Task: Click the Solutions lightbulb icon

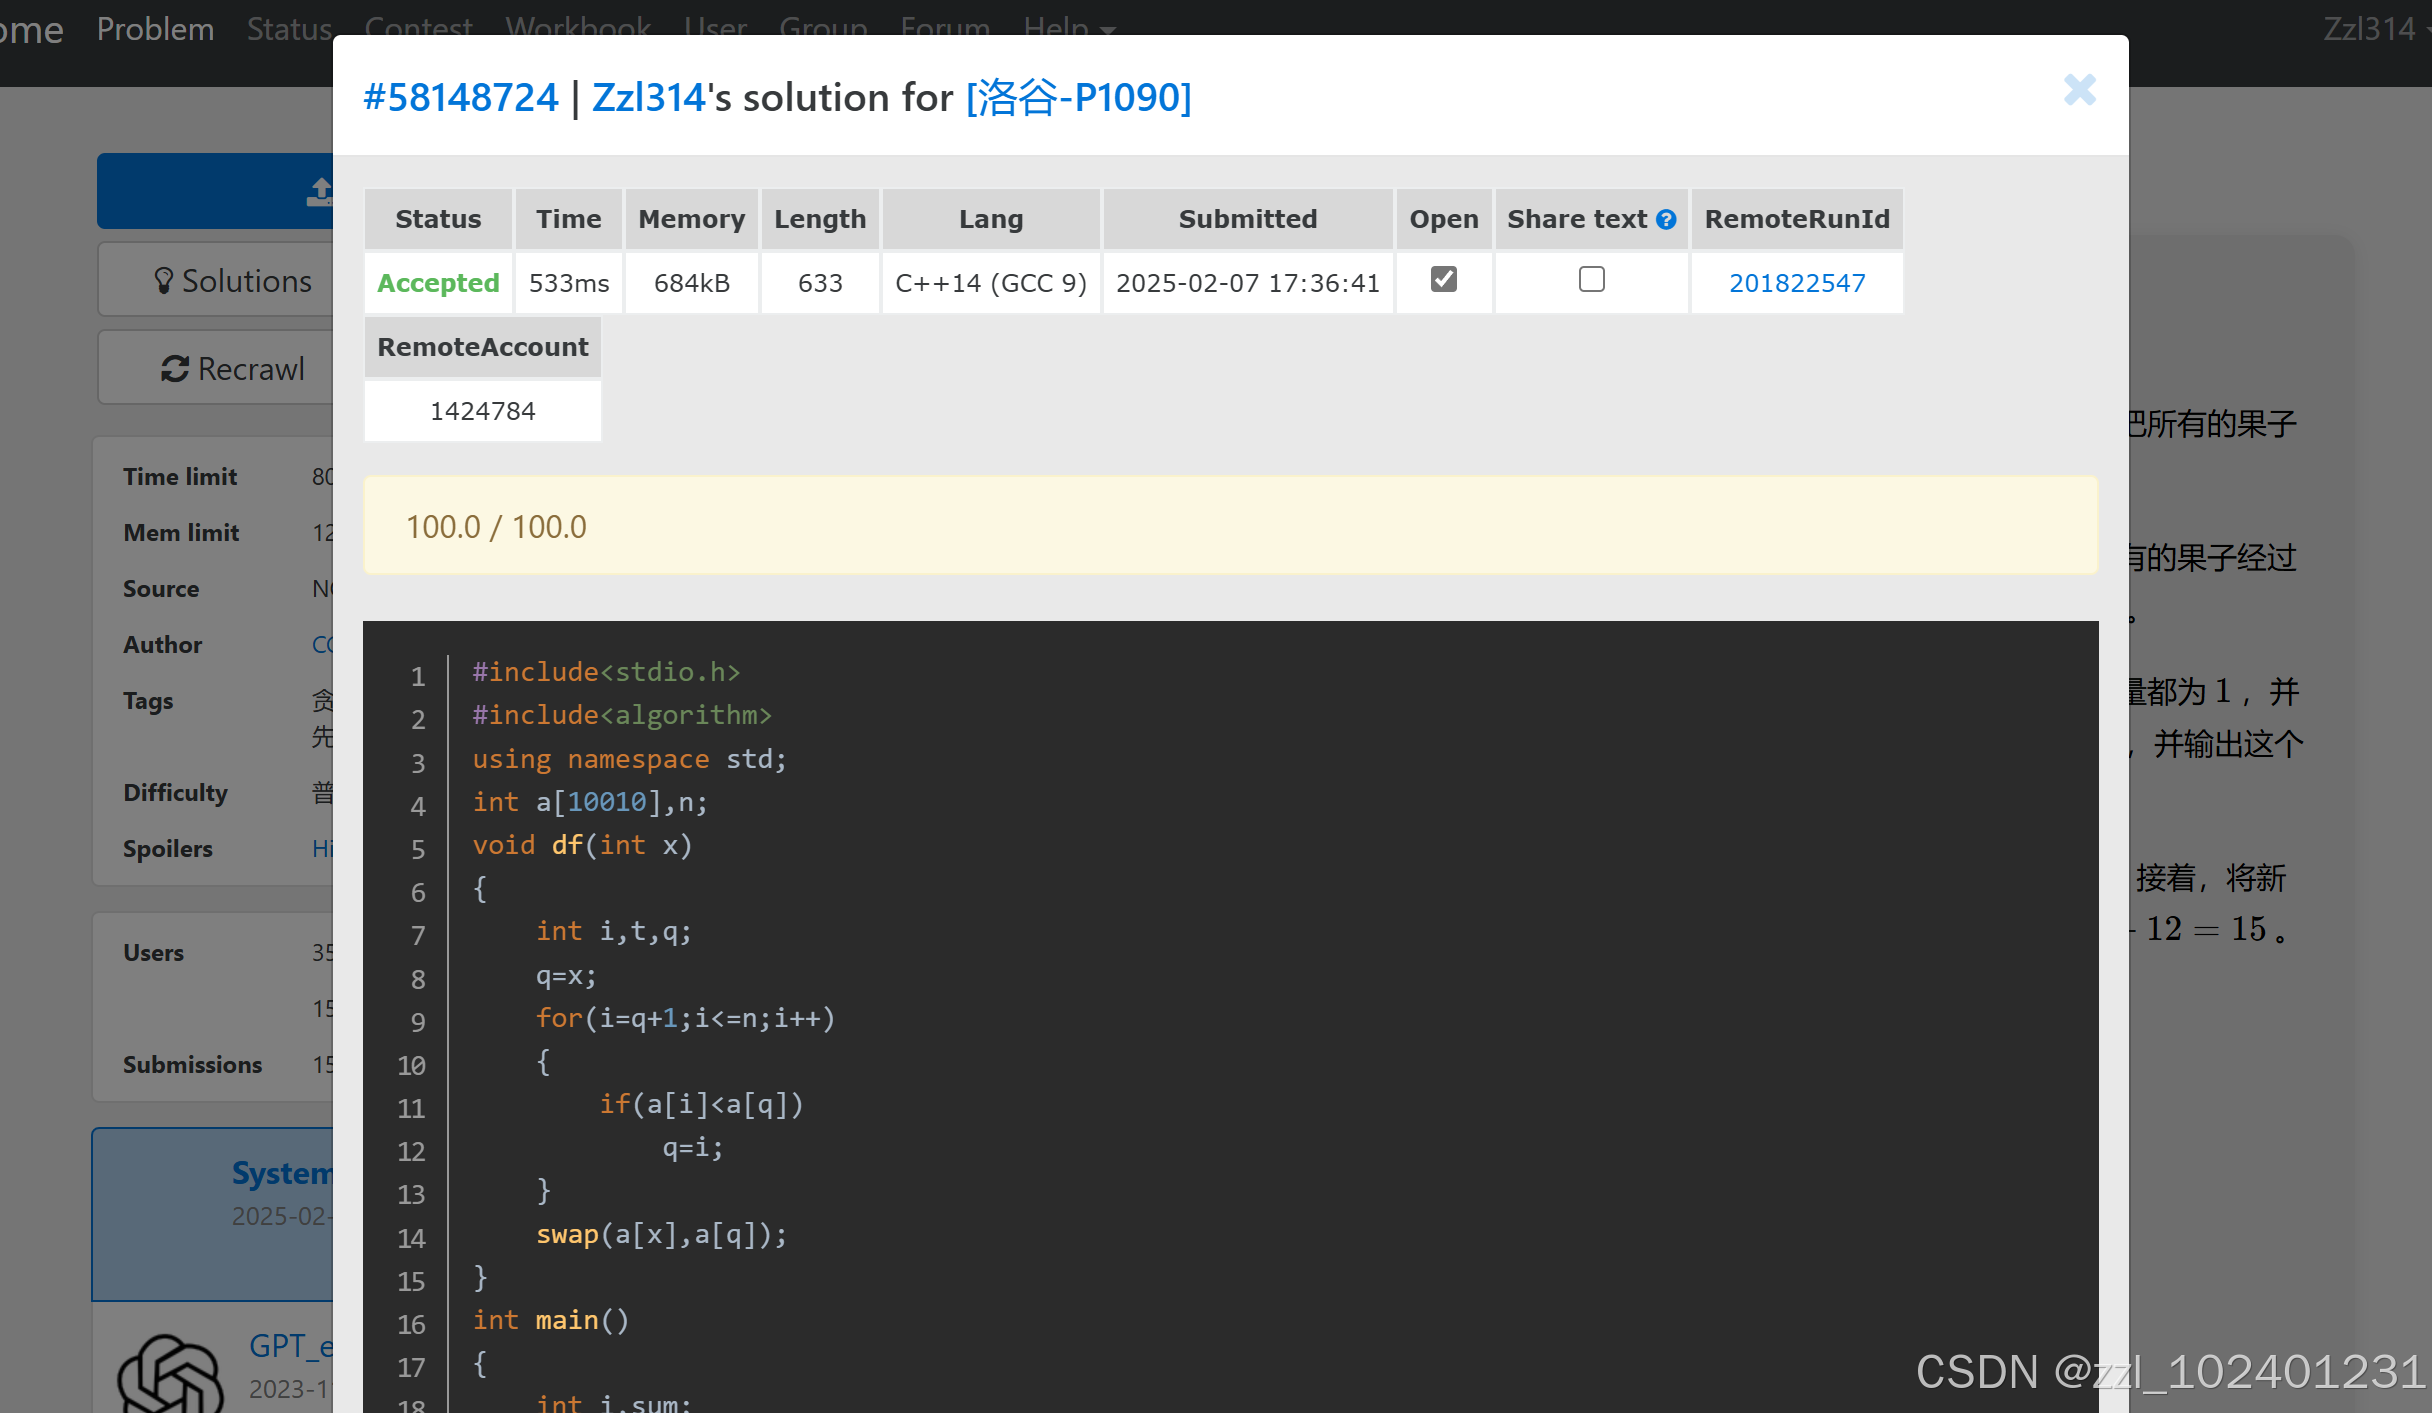Action: pos(164,281)
